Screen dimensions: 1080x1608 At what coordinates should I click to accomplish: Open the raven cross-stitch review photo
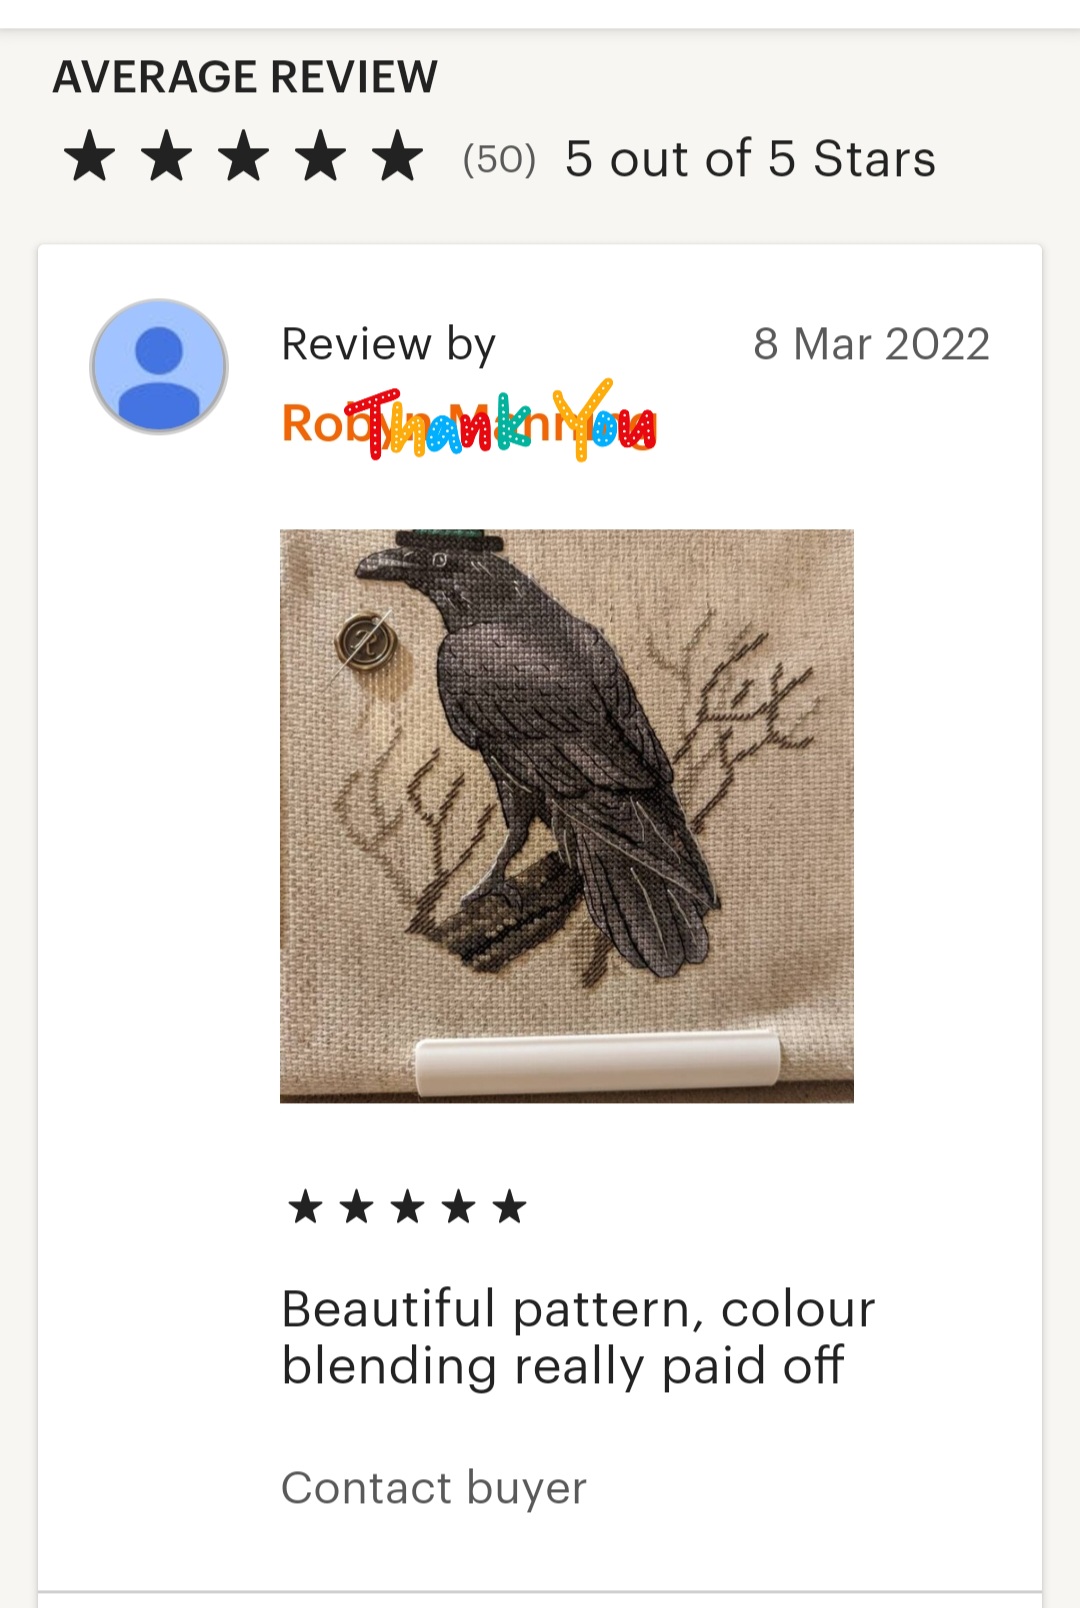567,816
